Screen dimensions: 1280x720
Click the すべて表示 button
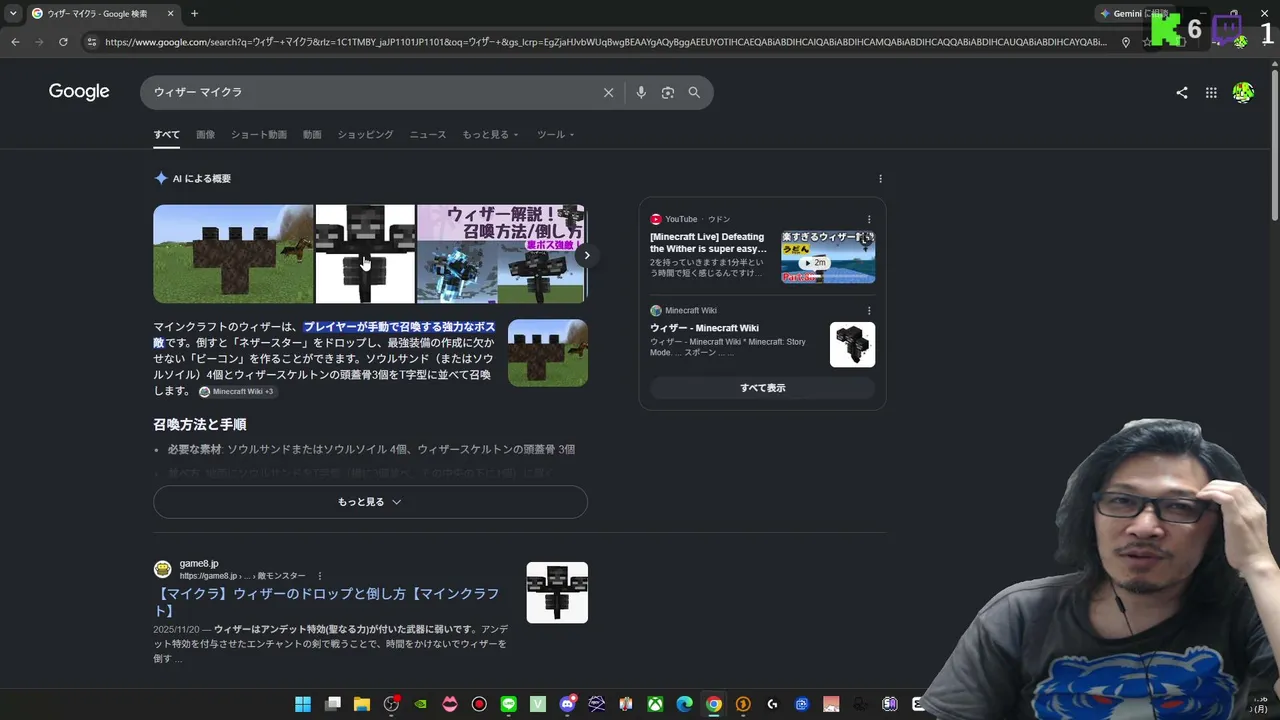pos(762,388)
